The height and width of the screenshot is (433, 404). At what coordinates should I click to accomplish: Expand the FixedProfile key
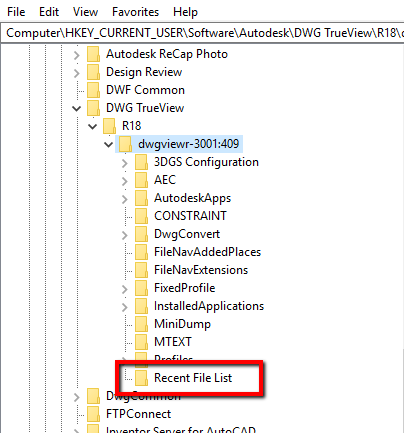[125, 289]
